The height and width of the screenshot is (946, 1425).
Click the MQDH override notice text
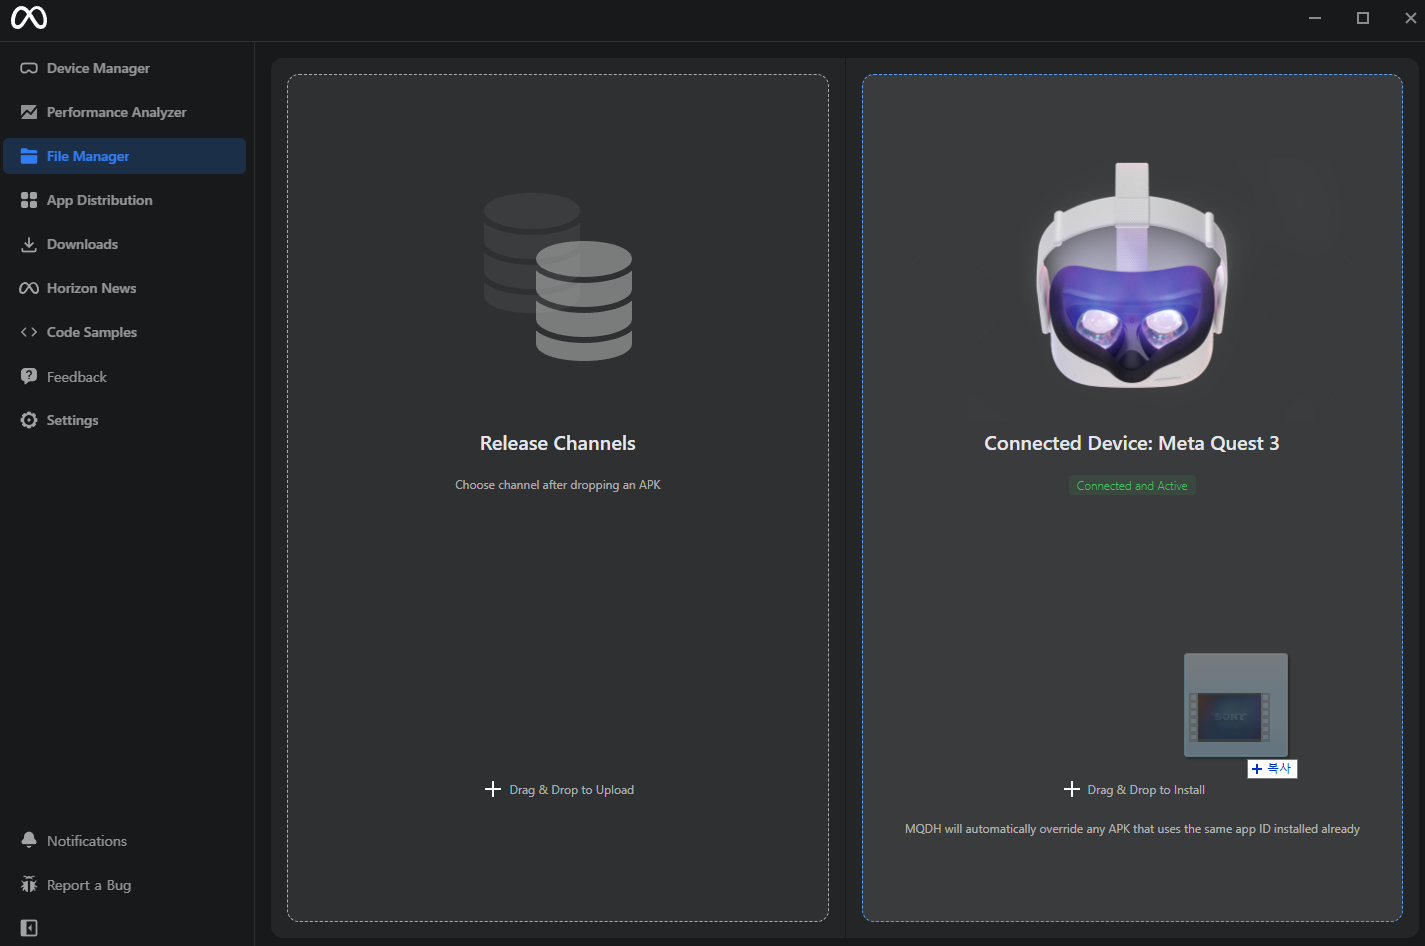1132,829
